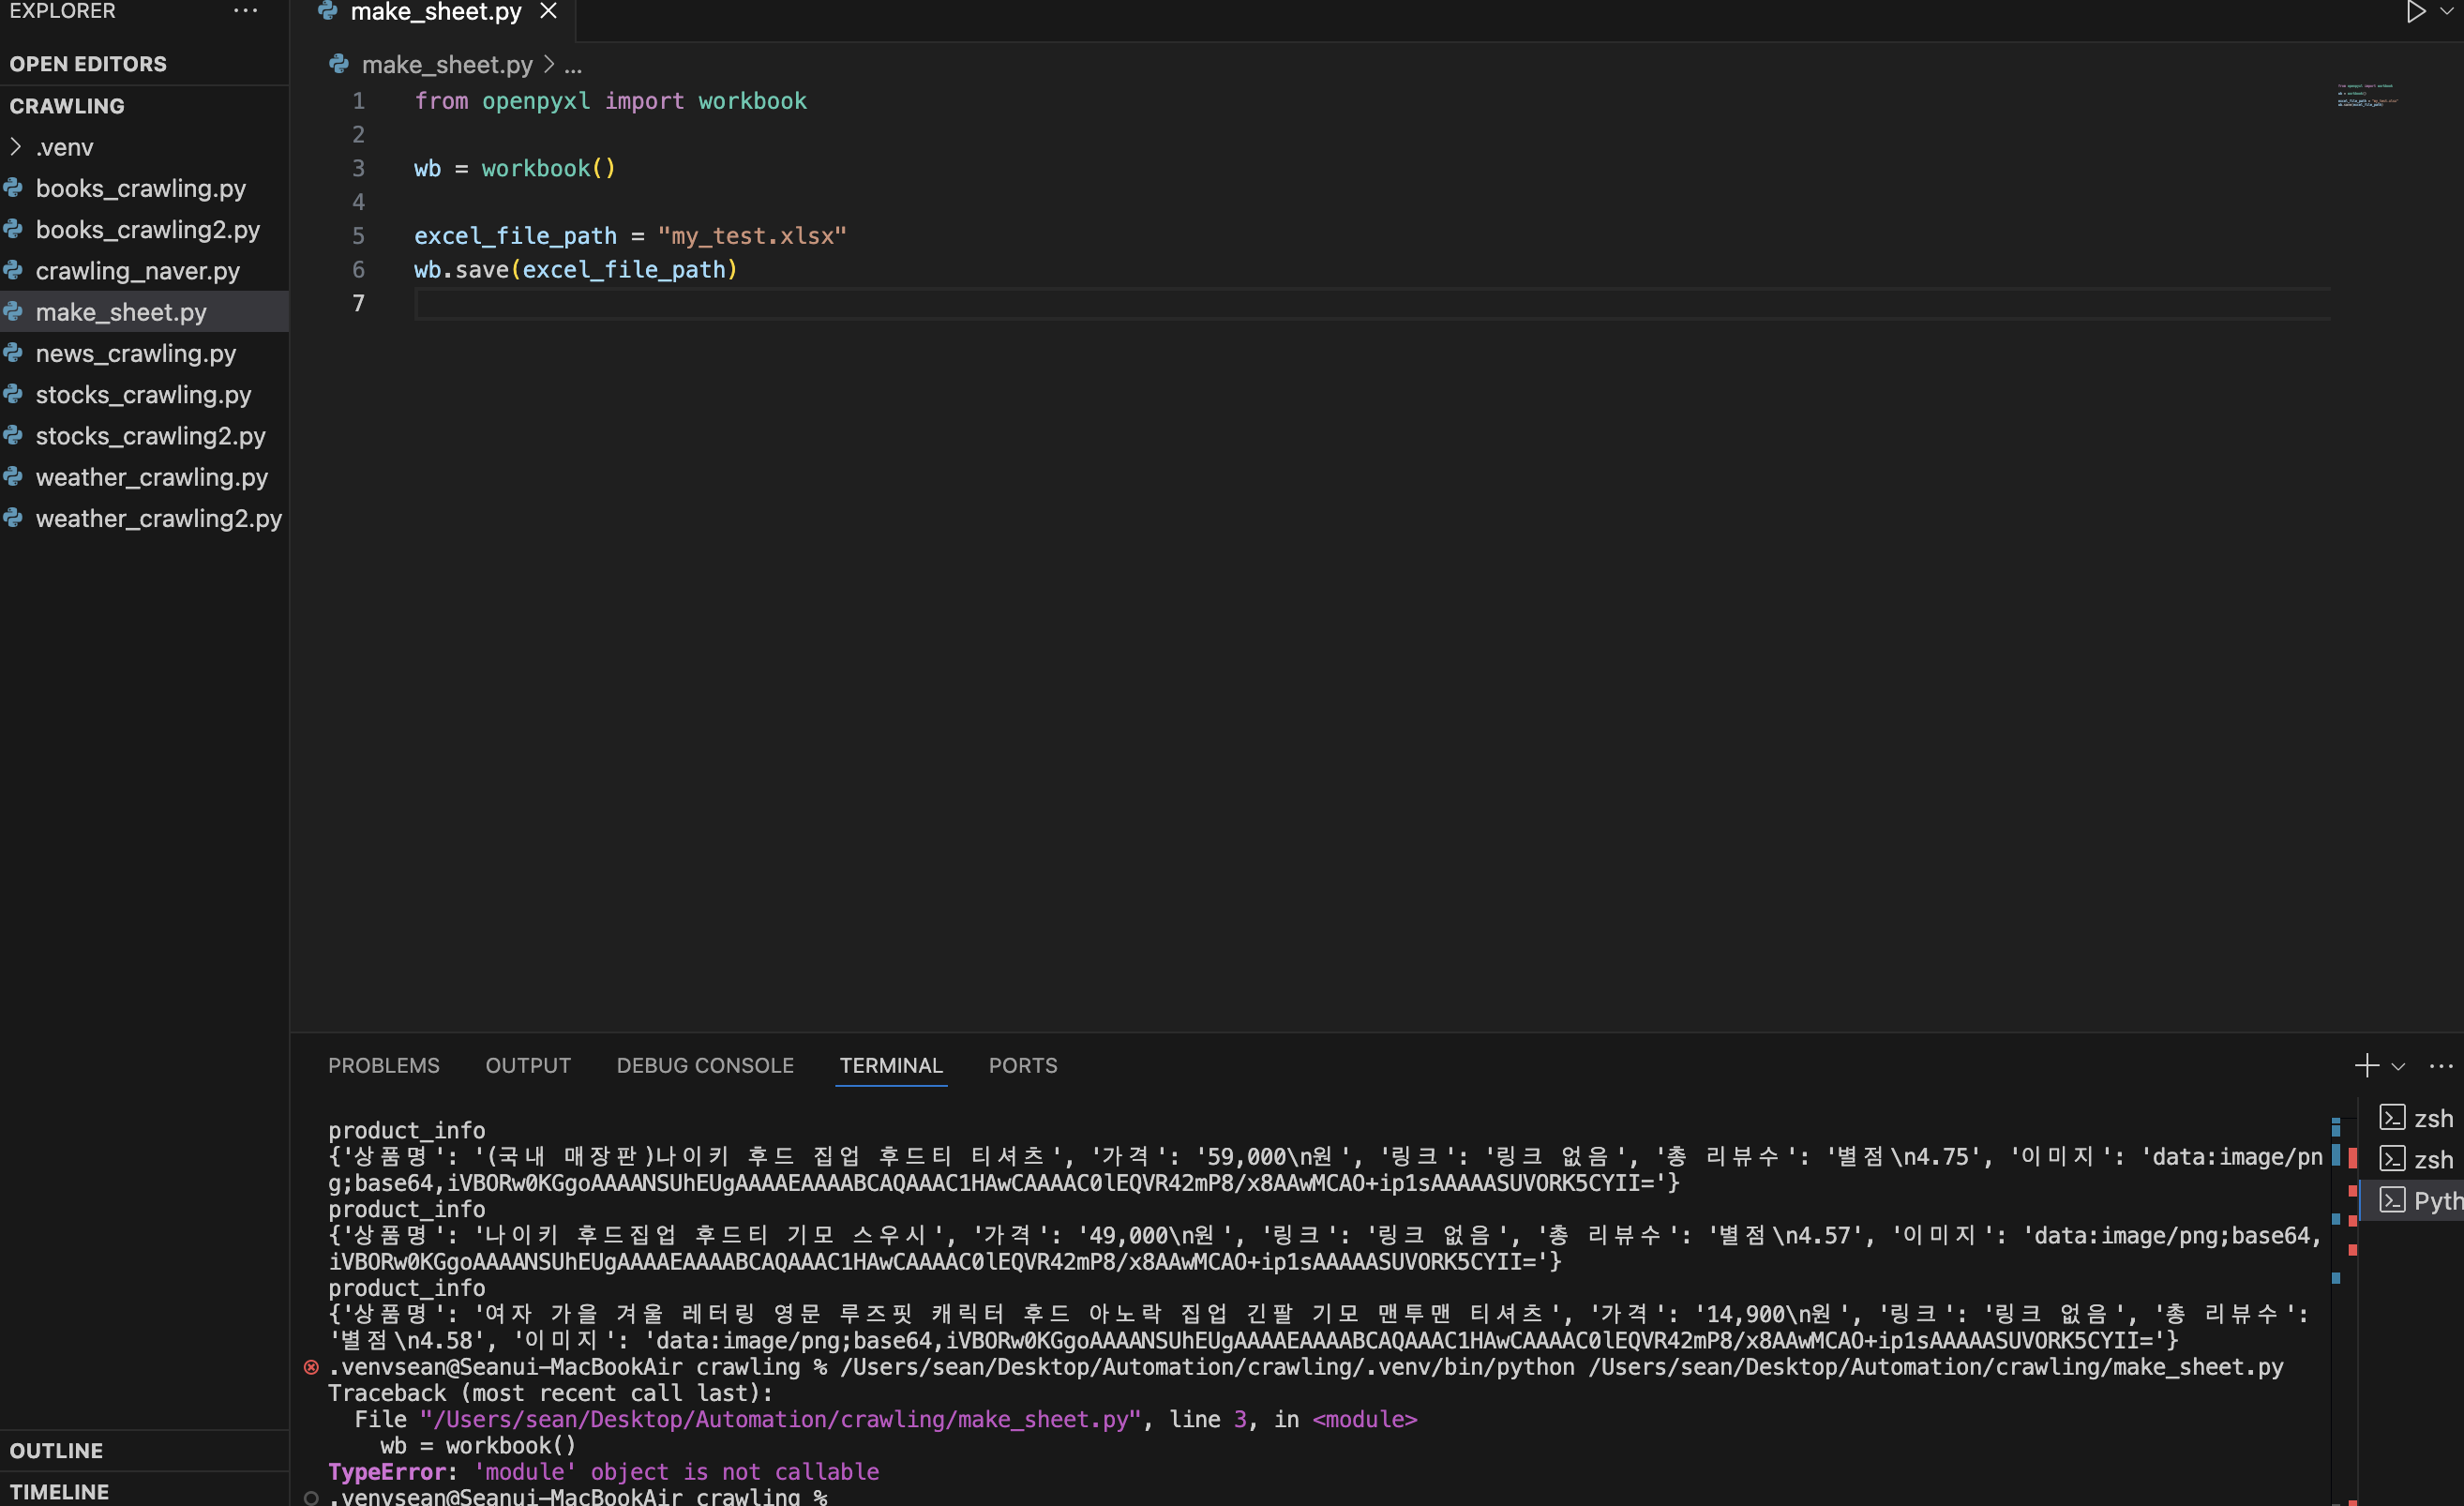Open Explorer more actions menu
Viewport: 2464px width, 1506px height.
click(x=245, y=11)
